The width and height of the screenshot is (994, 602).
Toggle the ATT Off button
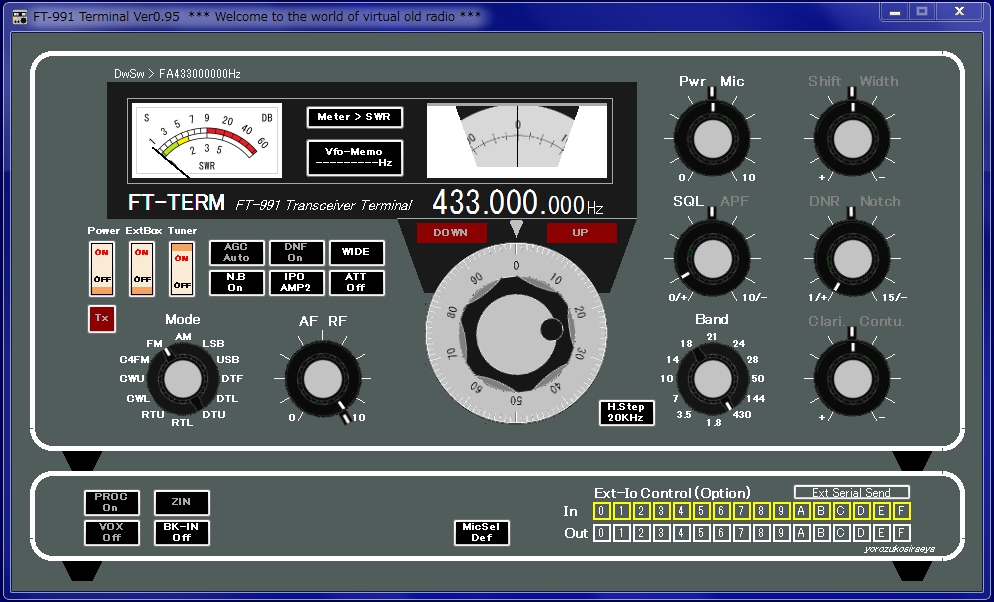coord(356,282)
